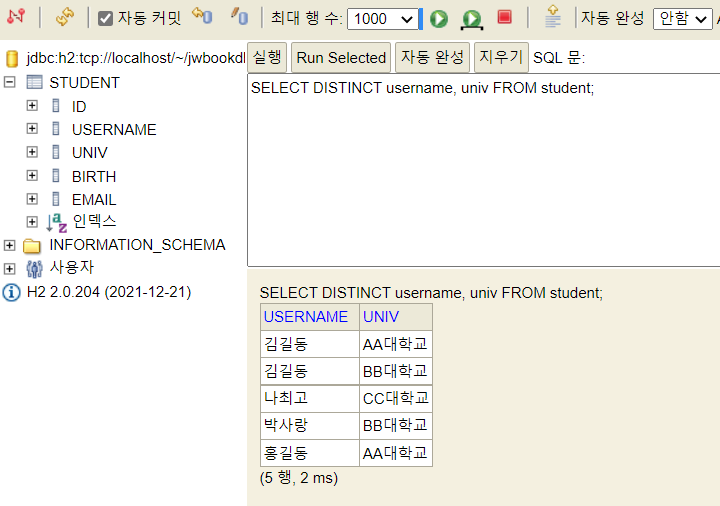Screen dimensions: 720x506
Task: Click the rollback icon
Action: tap(202, 16)
